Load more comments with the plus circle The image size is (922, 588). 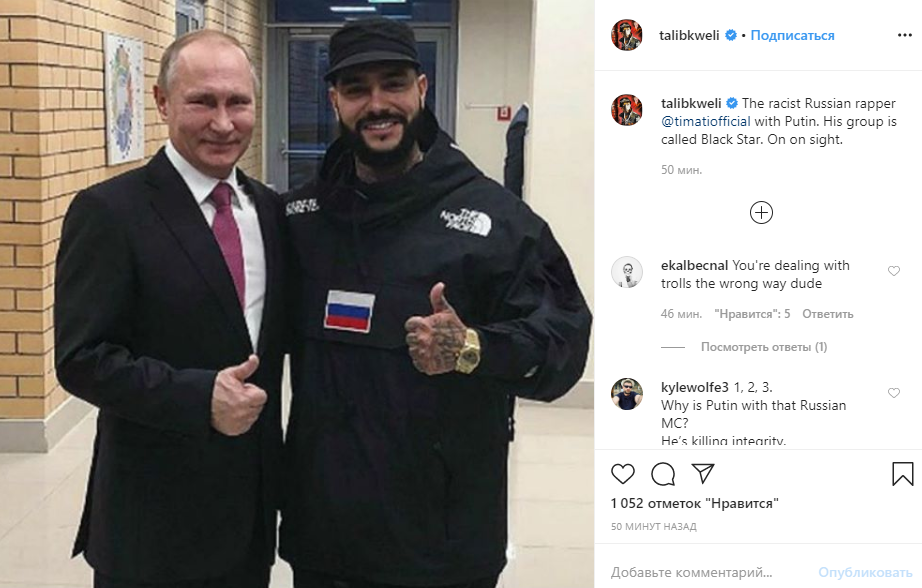[x=761, y=212]
